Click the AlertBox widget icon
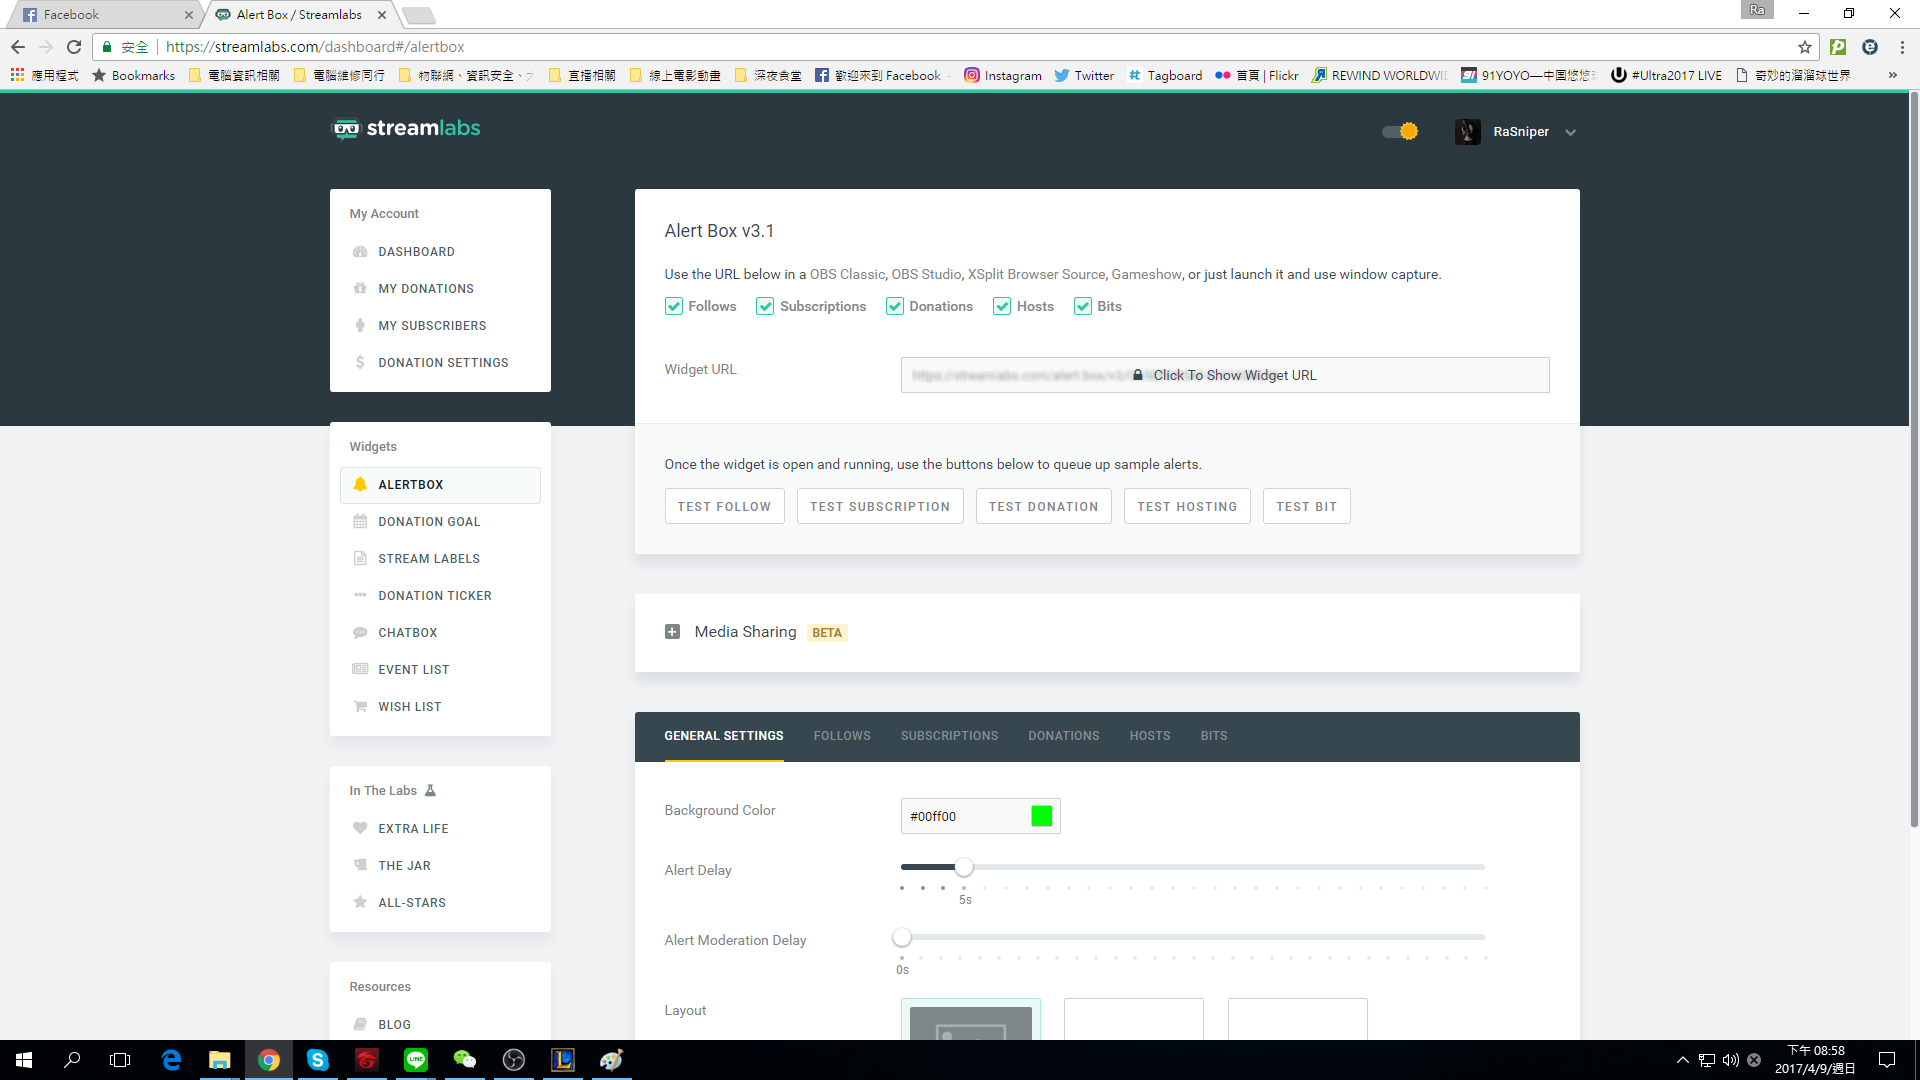The width and height of the screenshot is (1920, 1080). point(360,484)
